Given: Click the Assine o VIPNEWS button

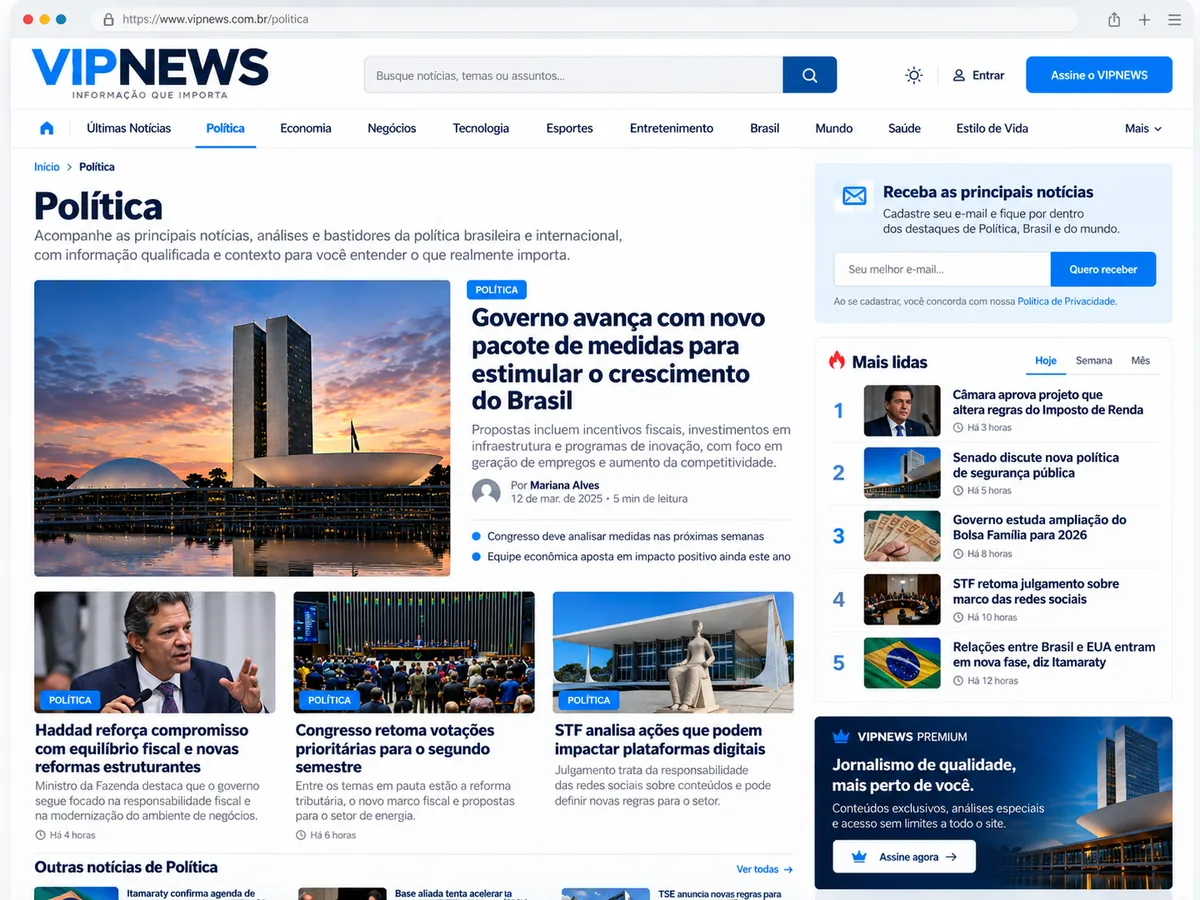Looking at the screenshot, I should [1099, 75].
